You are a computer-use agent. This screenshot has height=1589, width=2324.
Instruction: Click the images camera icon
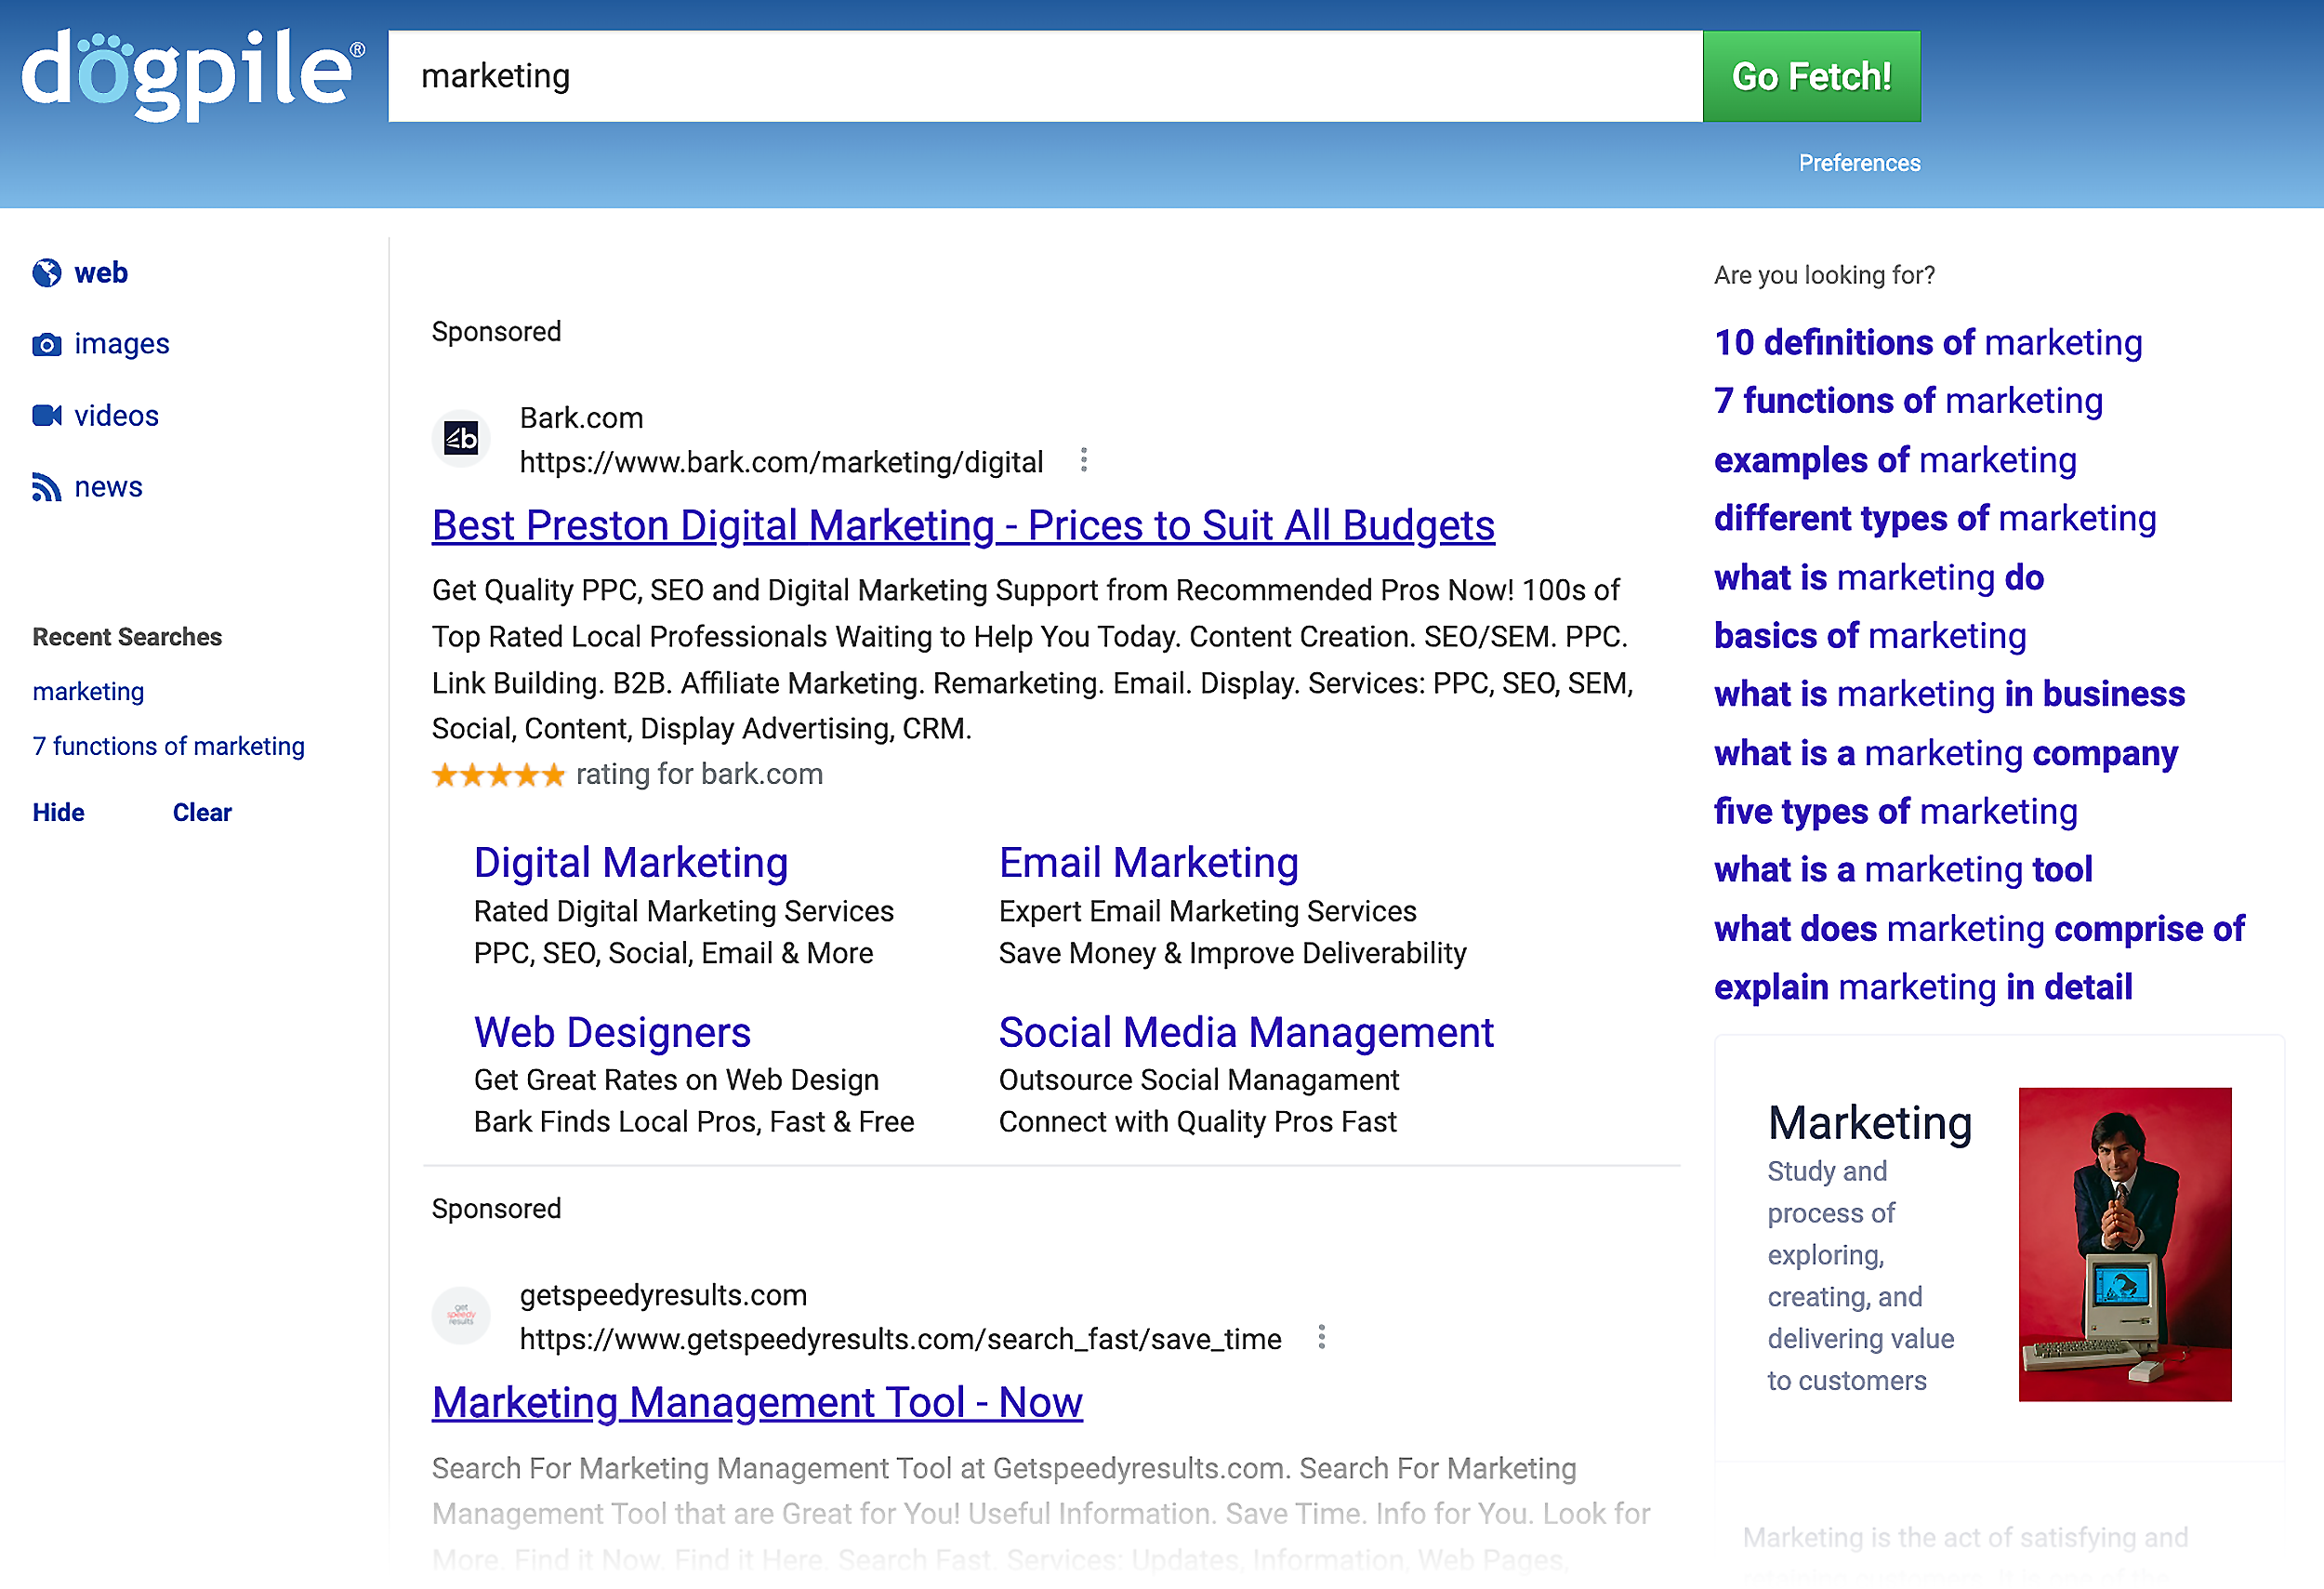pyautogui.click(x=46, y=345)
